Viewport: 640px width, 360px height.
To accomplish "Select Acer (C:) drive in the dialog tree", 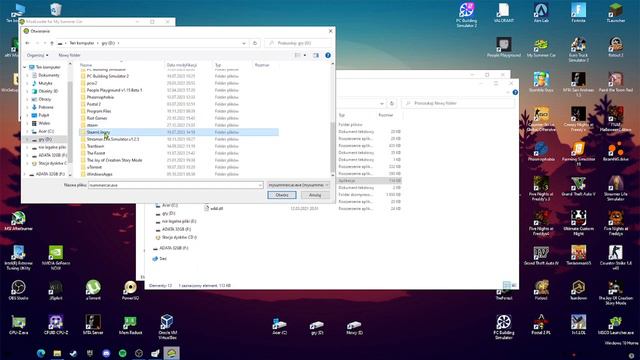I will (x=46, y=131).
